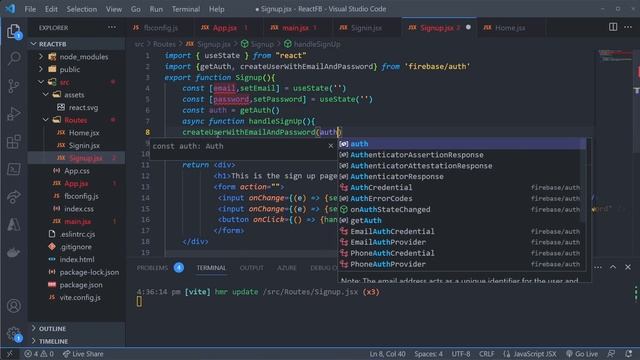This screenshot has width=640, height=360.
Task: Open the terminal-shaped activity bar icon
Action: pos(13,169)
